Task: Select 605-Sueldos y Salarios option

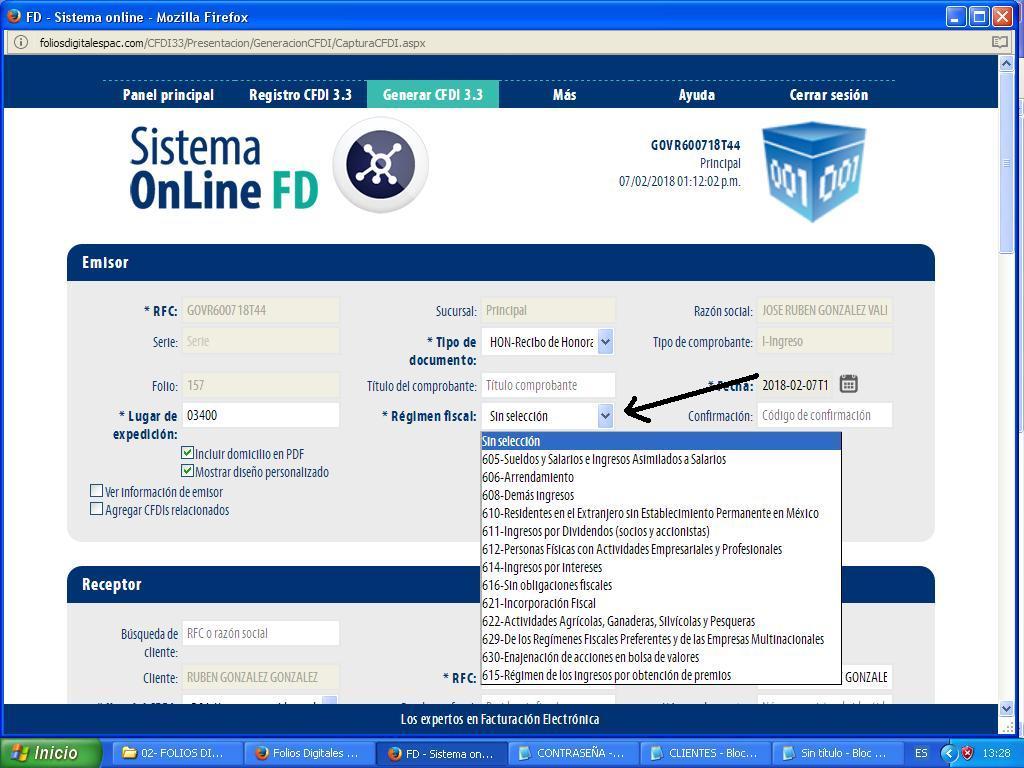Action: [x=661, y=459]
